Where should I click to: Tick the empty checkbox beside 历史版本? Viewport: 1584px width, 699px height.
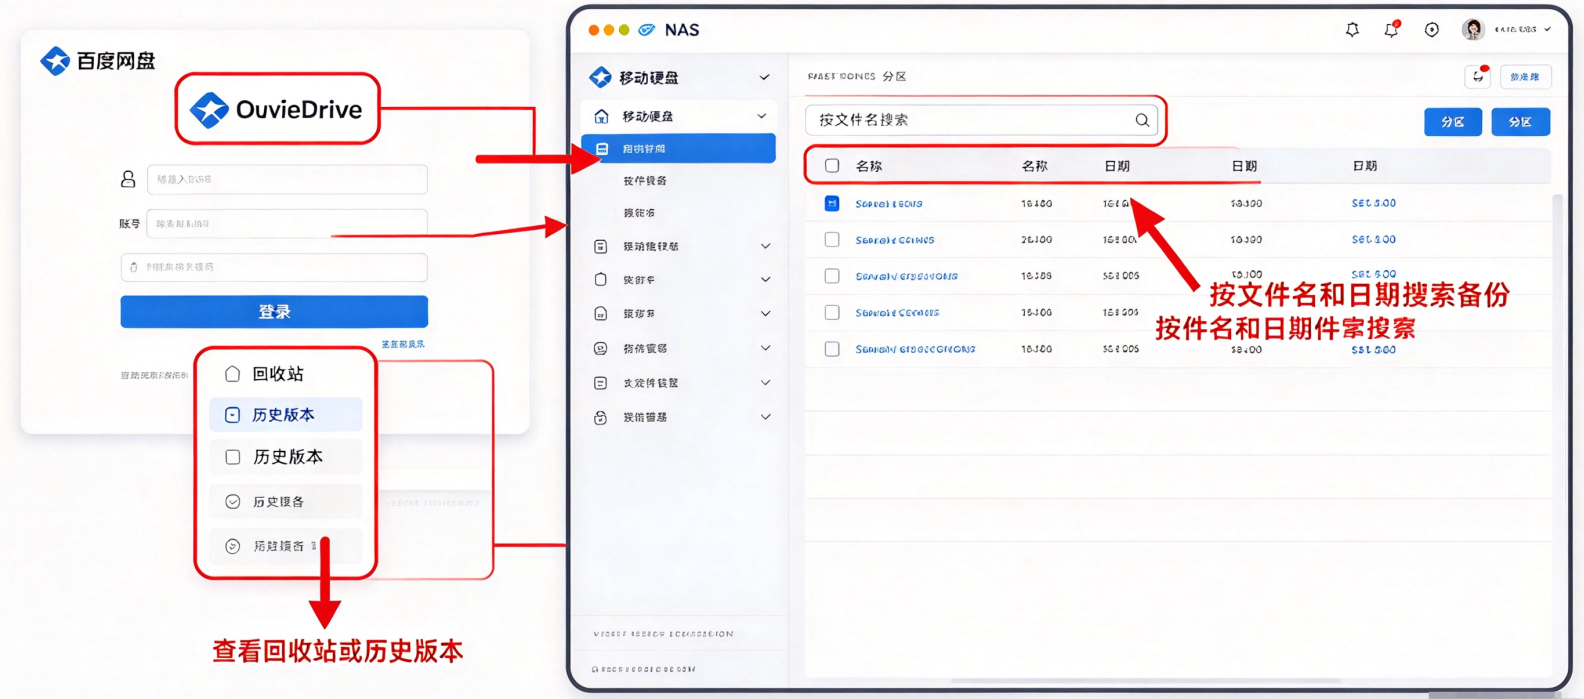233,457
